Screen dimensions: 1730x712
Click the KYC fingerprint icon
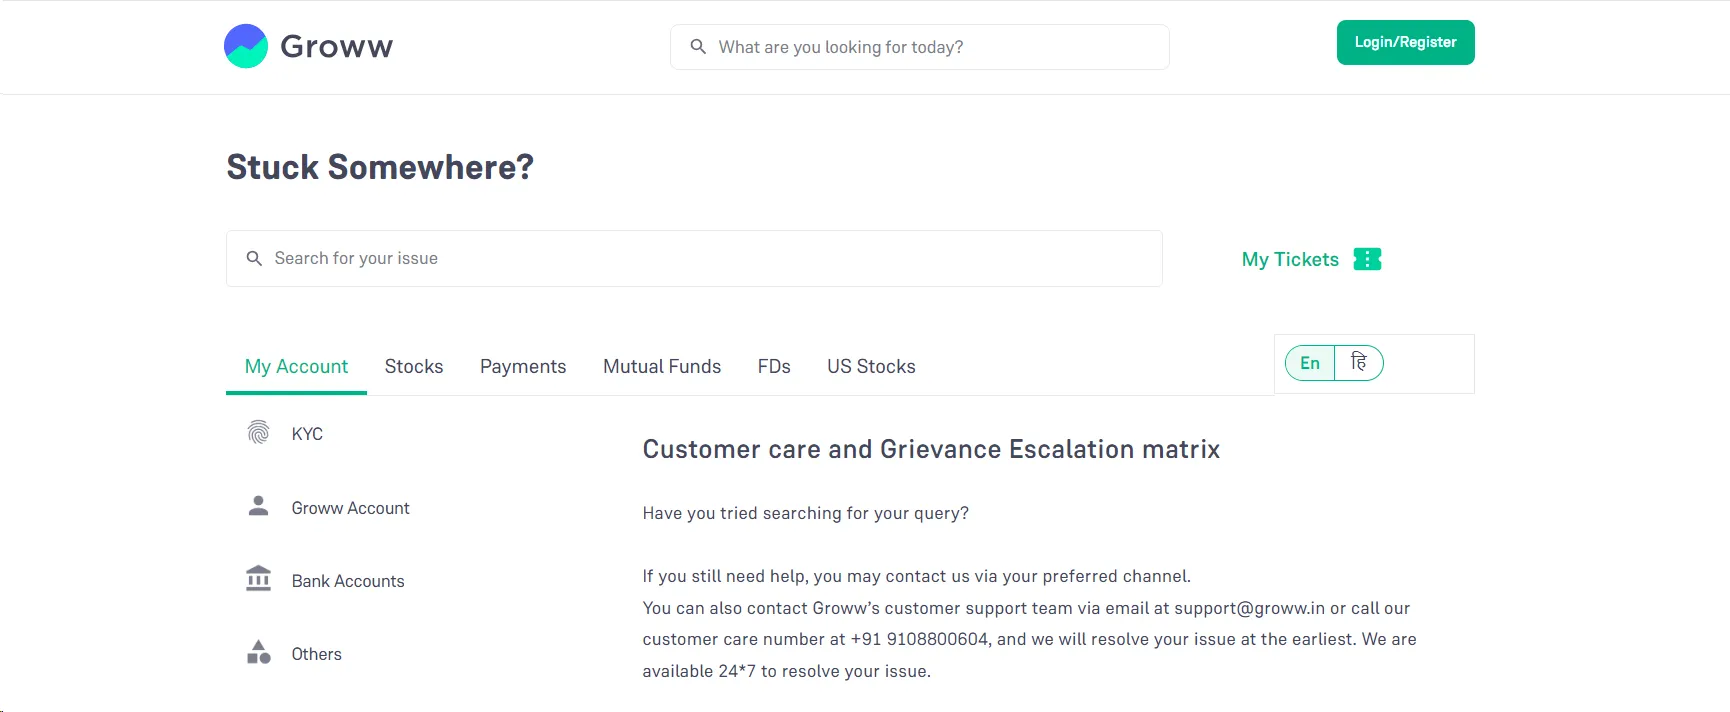258,432
